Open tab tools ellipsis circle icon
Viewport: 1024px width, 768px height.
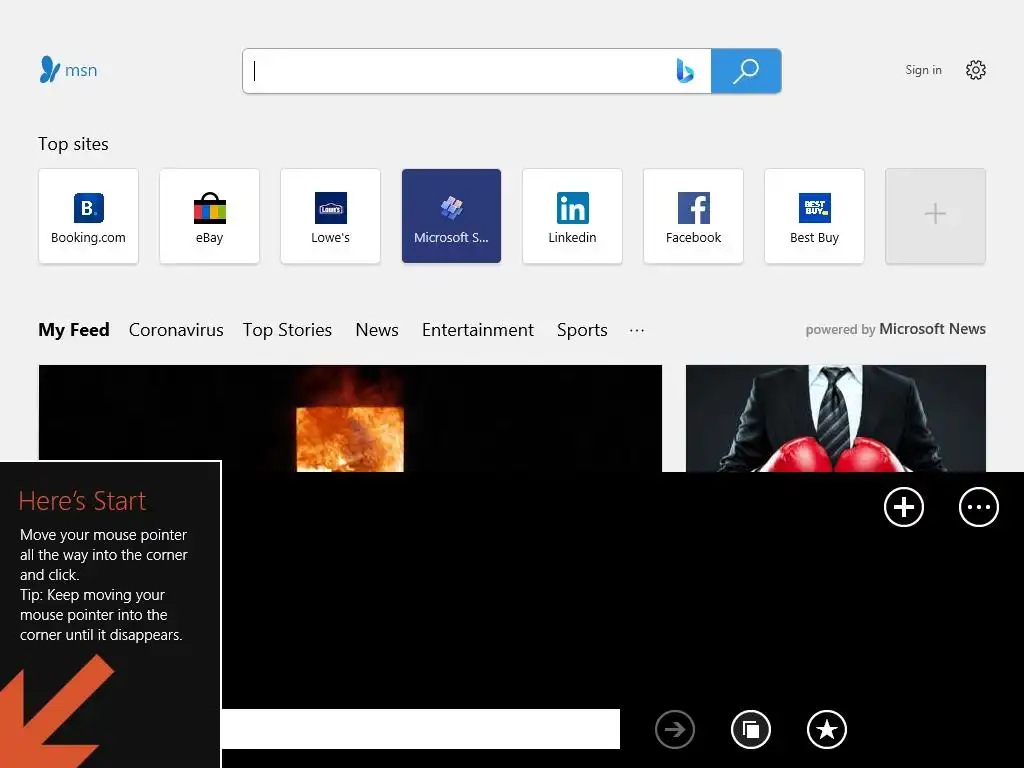(x=979, y=507)
